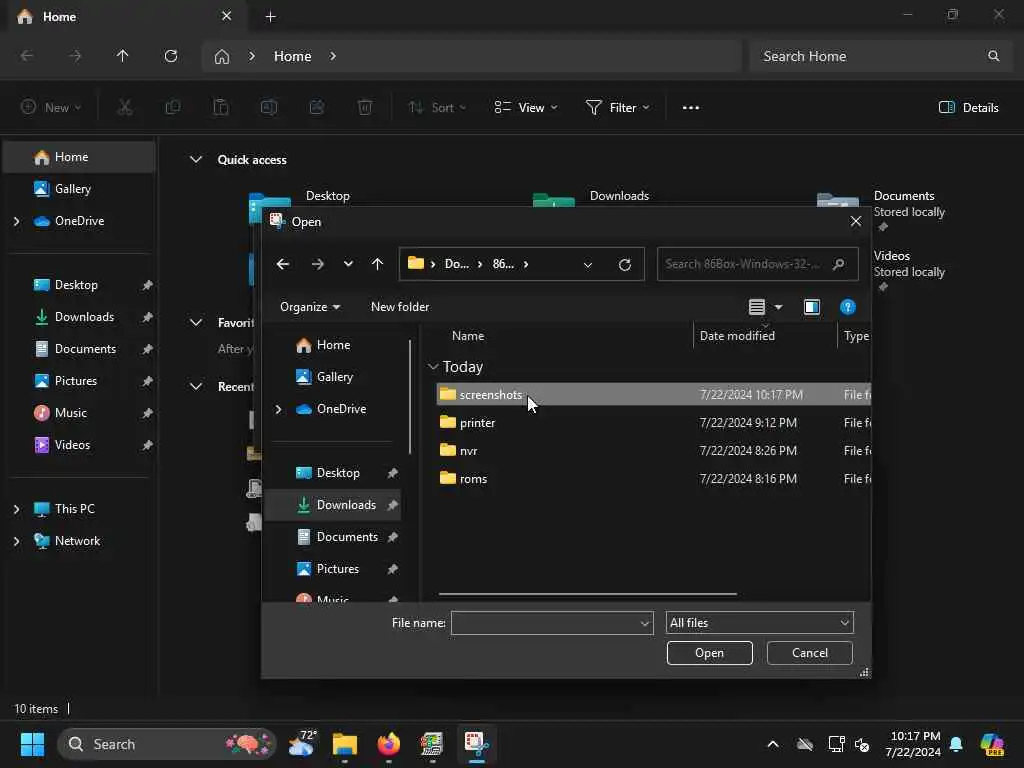Click New folder in Open dialog
The width and height of the screenshot is (1024, 768).
click(400, 307)
